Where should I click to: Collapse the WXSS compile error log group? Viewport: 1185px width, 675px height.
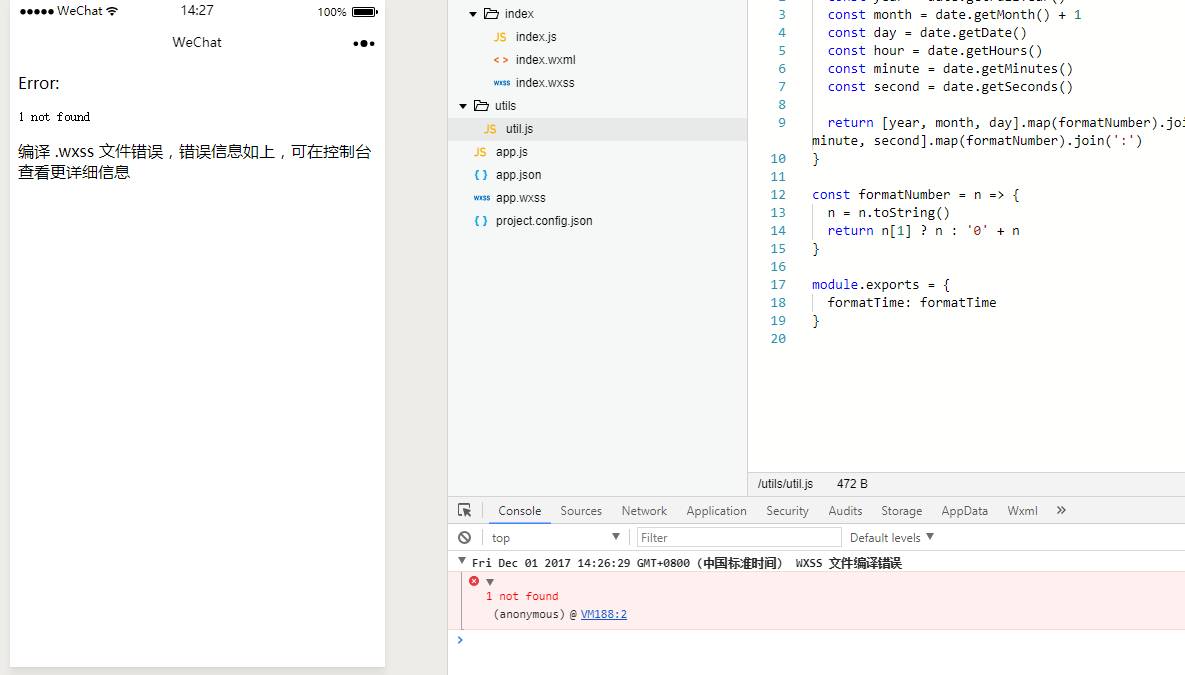tap(462, 561)
